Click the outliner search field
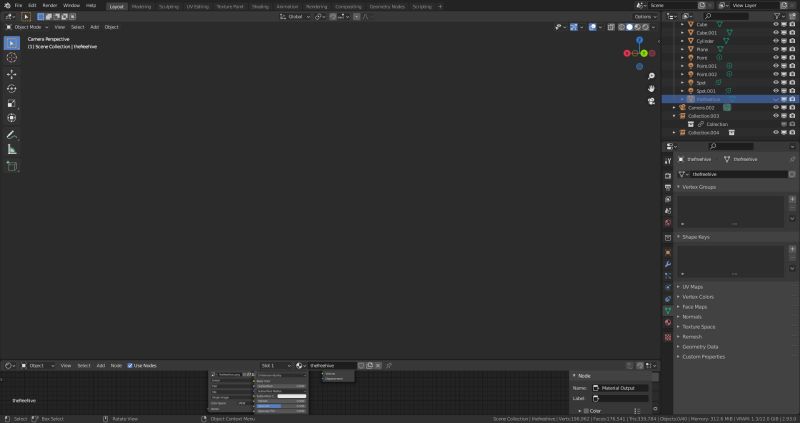The height and width of the screenshot is (423, 800). pos(728,16)
